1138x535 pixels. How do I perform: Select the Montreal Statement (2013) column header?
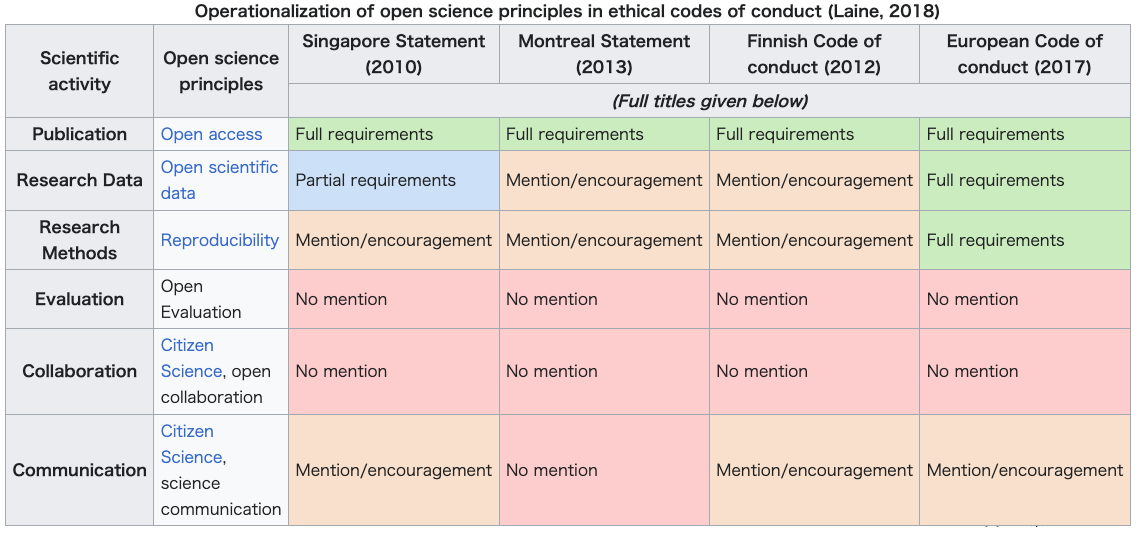click(x=604, y=54)
